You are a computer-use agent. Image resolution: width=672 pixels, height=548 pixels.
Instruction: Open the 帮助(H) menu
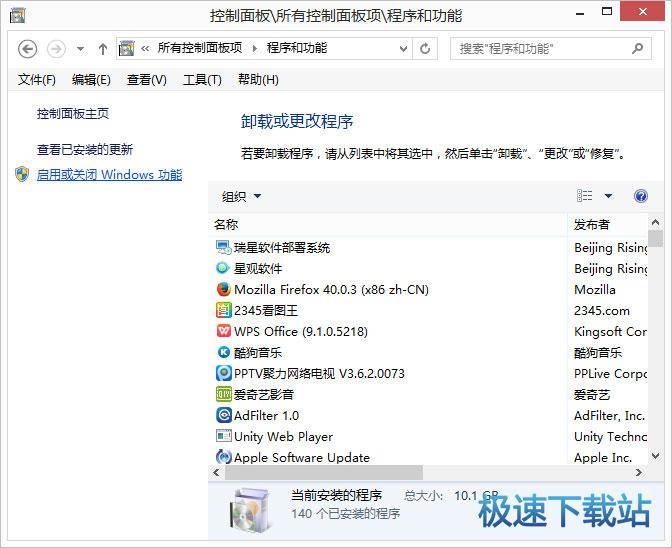point(258,80)
